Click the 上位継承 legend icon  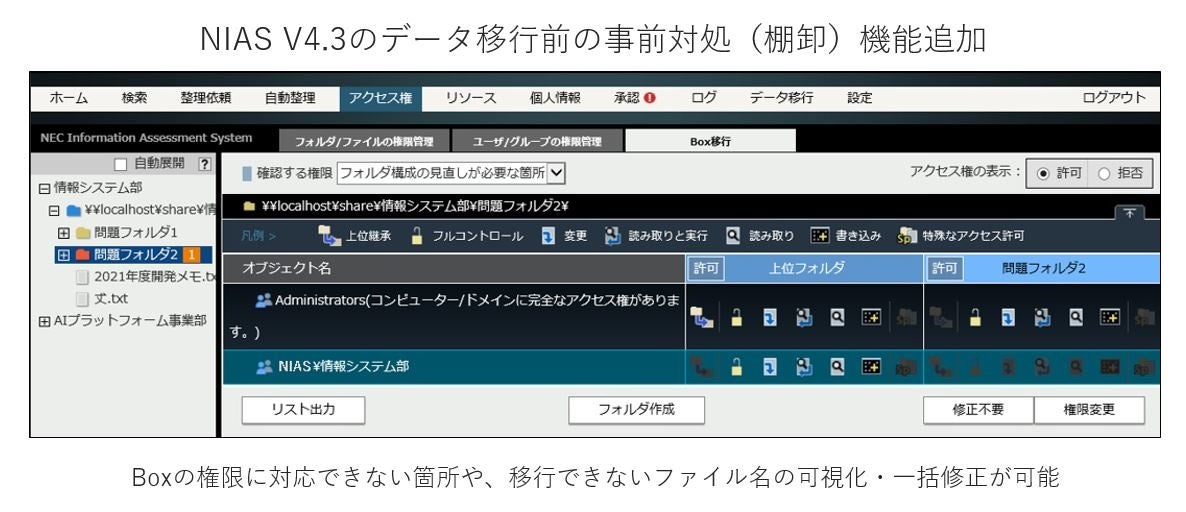coord(328,236)
